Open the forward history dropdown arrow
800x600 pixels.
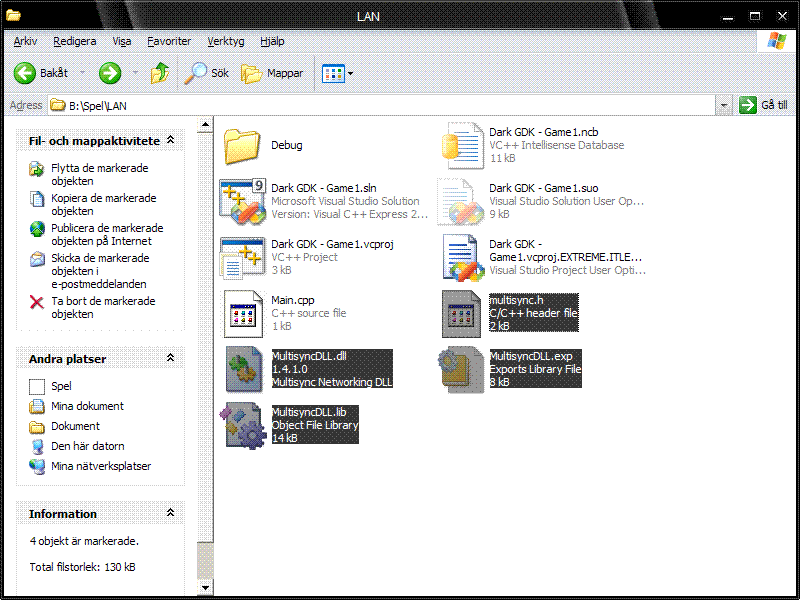[x=135, y=73]
